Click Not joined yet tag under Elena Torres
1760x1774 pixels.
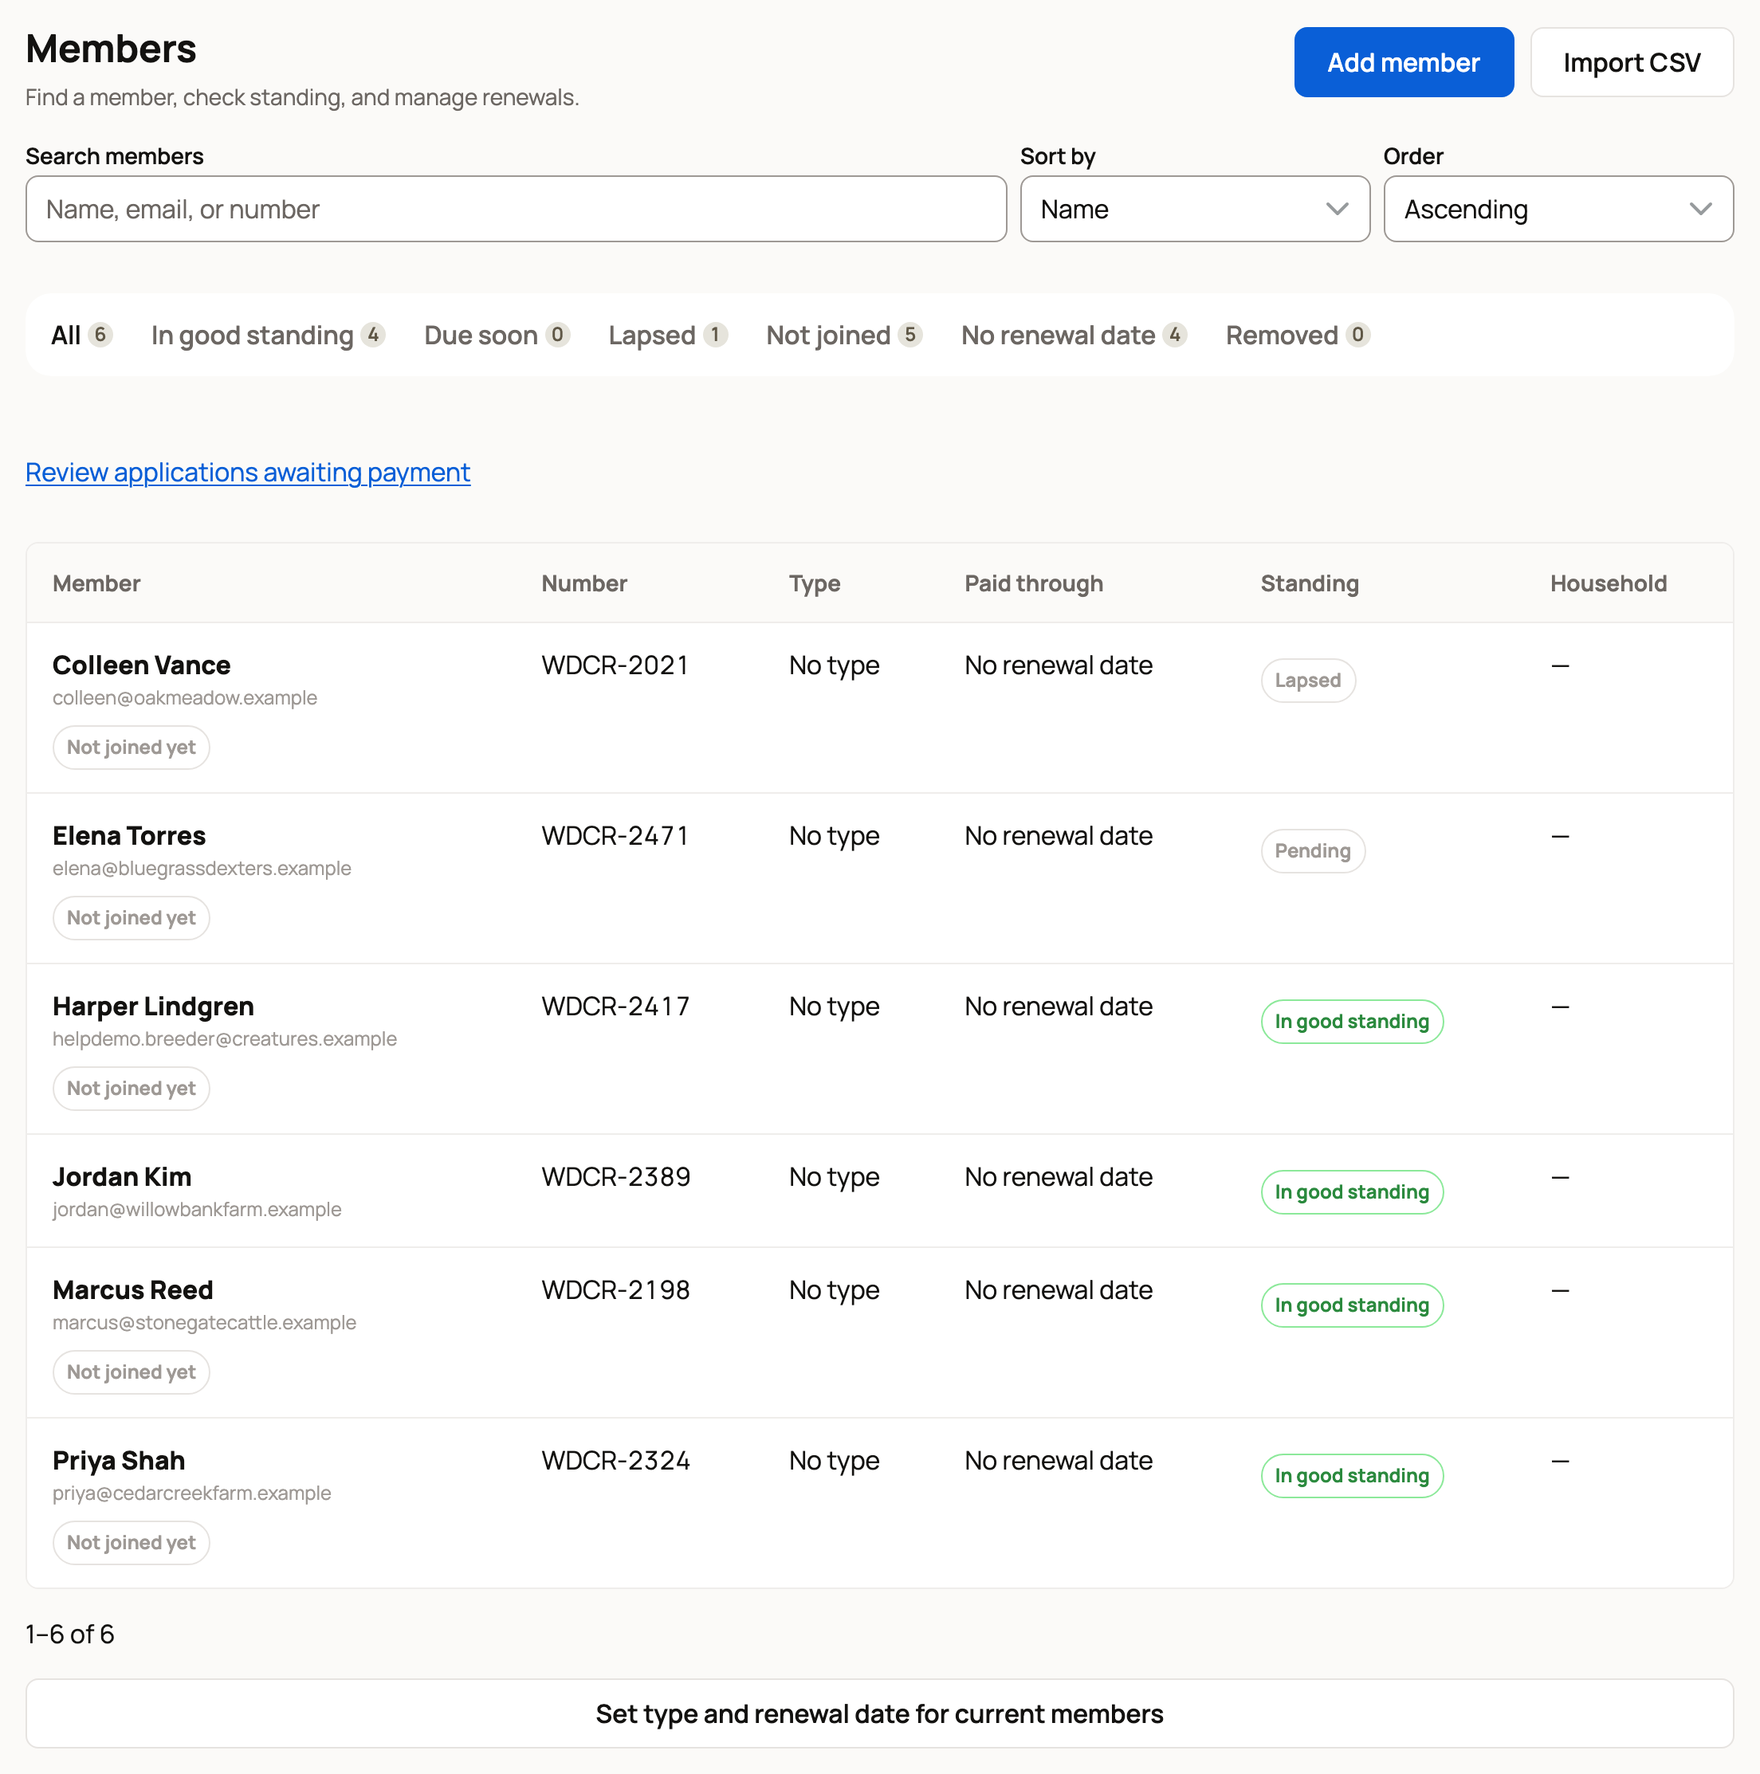coord(131,918)
